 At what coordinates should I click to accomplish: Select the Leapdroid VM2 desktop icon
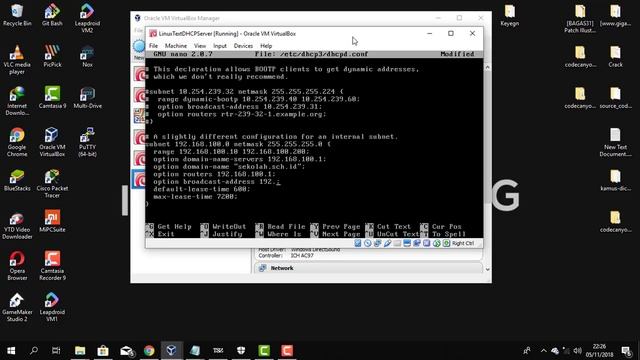(x=87, y=18)
